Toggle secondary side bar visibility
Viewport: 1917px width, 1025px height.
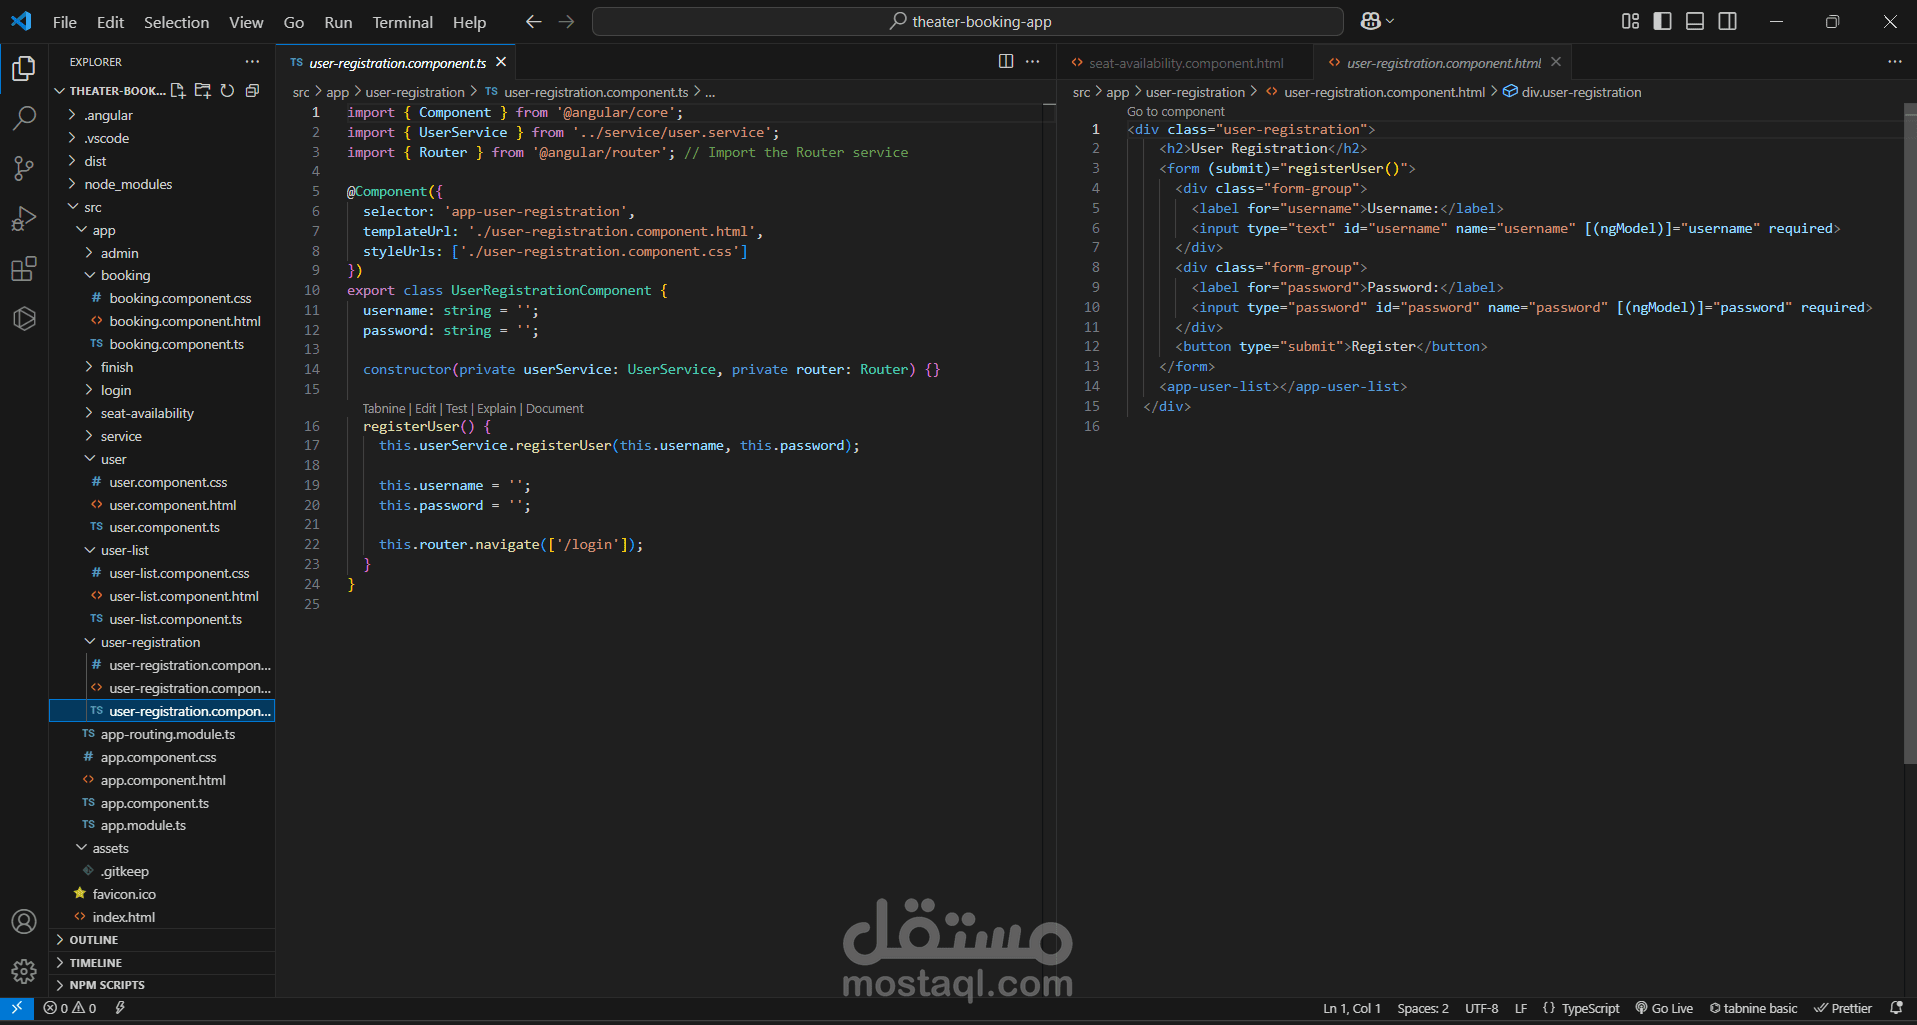pyautogui.click(x=1727, y=21)
